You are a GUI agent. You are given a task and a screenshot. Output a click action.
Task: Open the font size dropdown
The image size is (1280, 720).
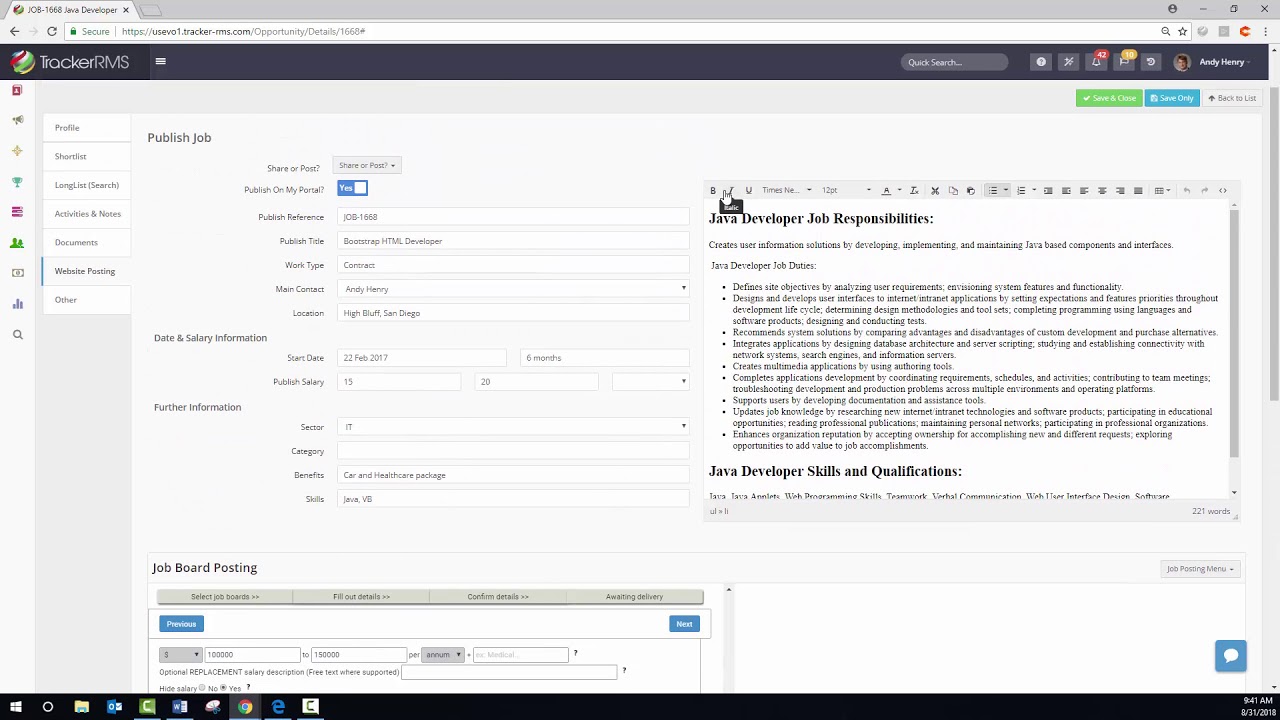click(x=846, y=190)
